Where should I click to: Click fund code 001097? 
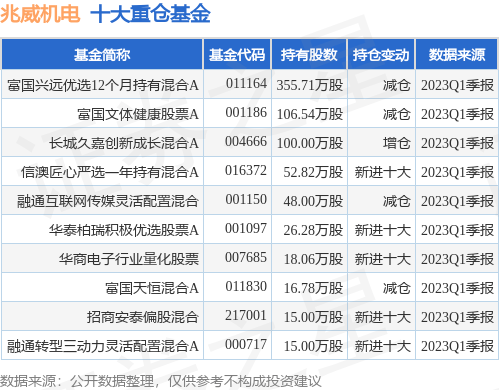point(246,228)
